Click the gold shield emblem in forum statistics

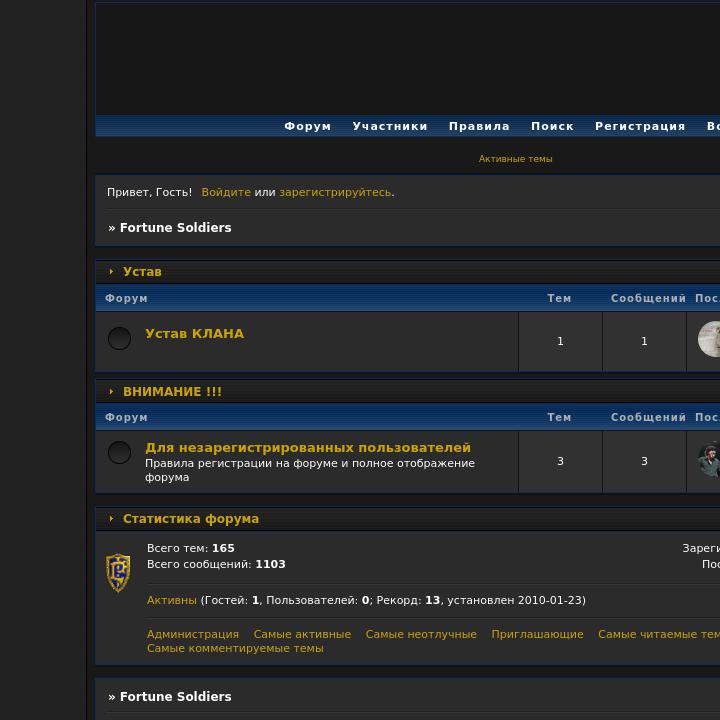118,573
